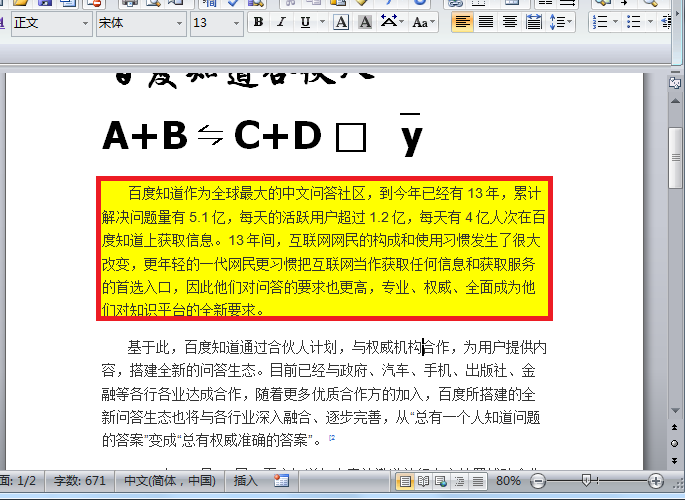Toggle the highlighted align left button
The width and height of the screenshot is (685, 500).
tap(462, 22)
